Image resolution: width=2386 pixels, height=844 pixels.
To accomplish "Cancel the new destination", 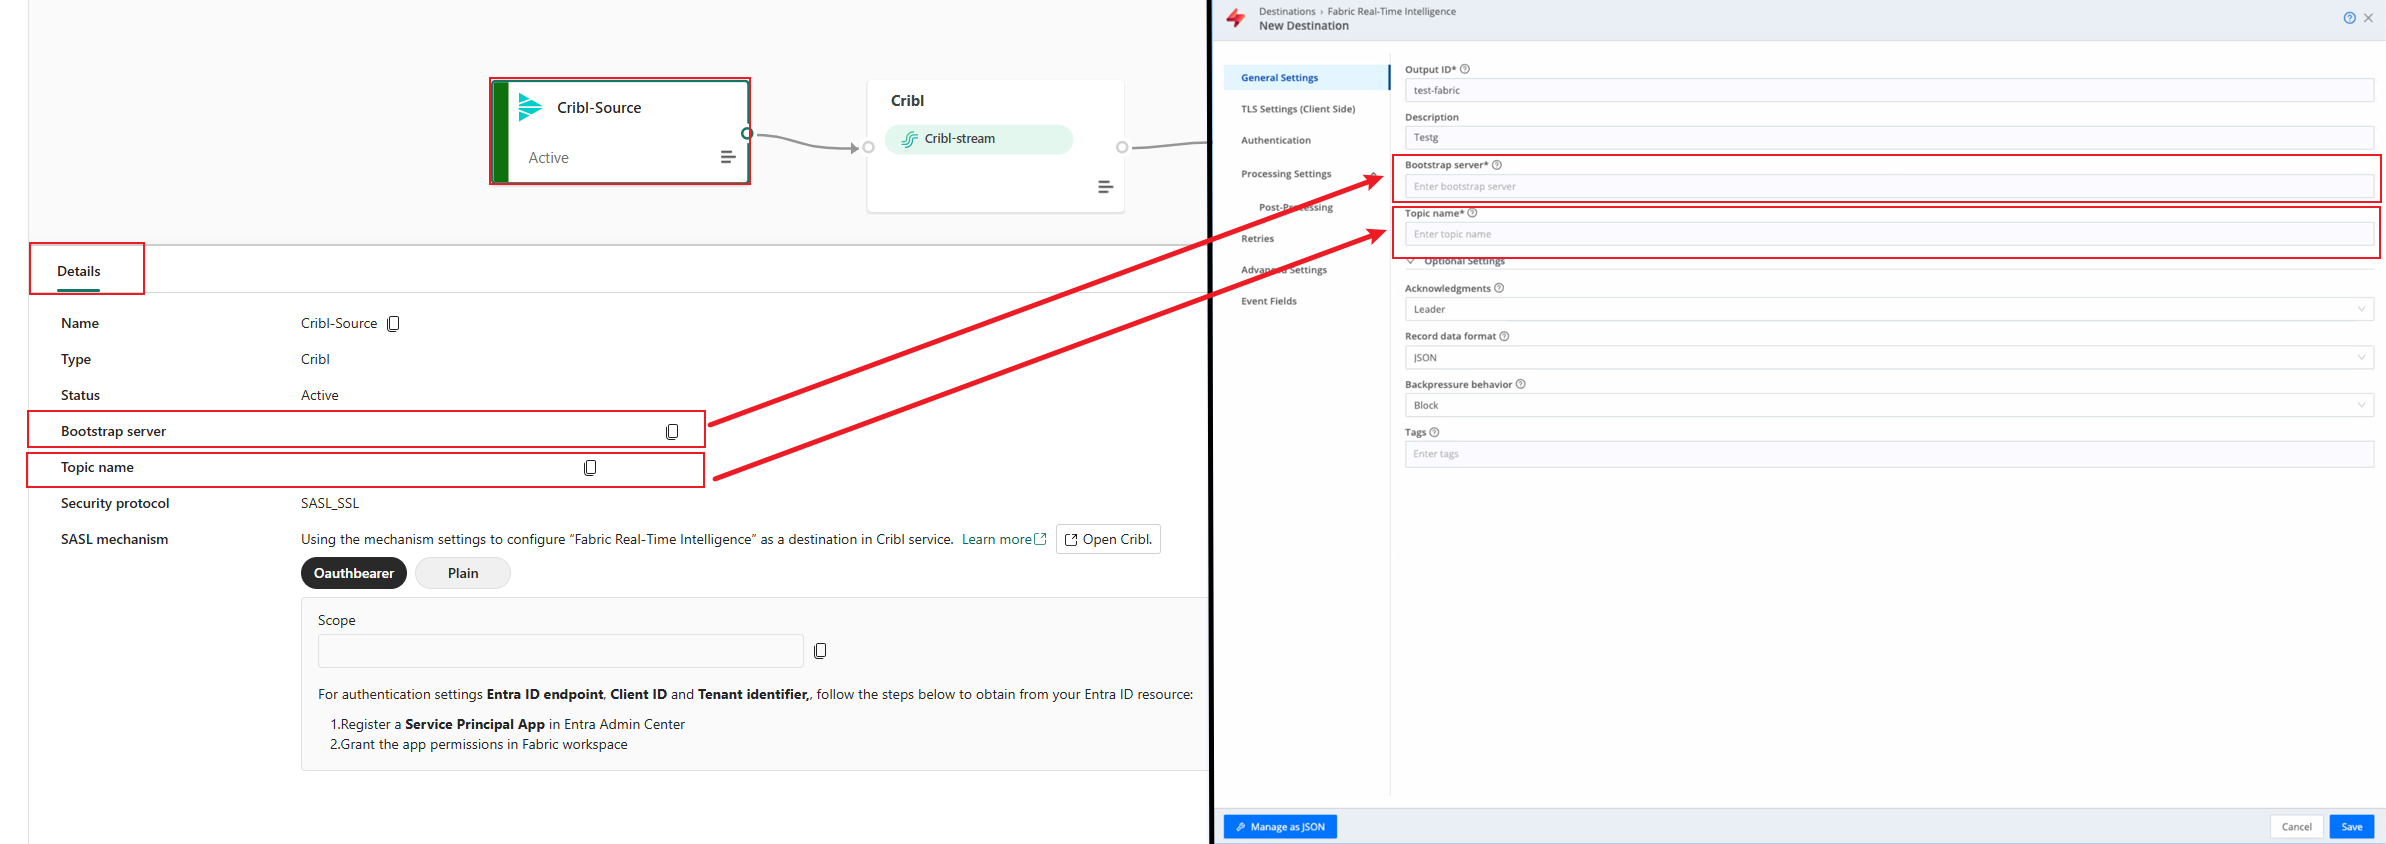I will 2296,827.
